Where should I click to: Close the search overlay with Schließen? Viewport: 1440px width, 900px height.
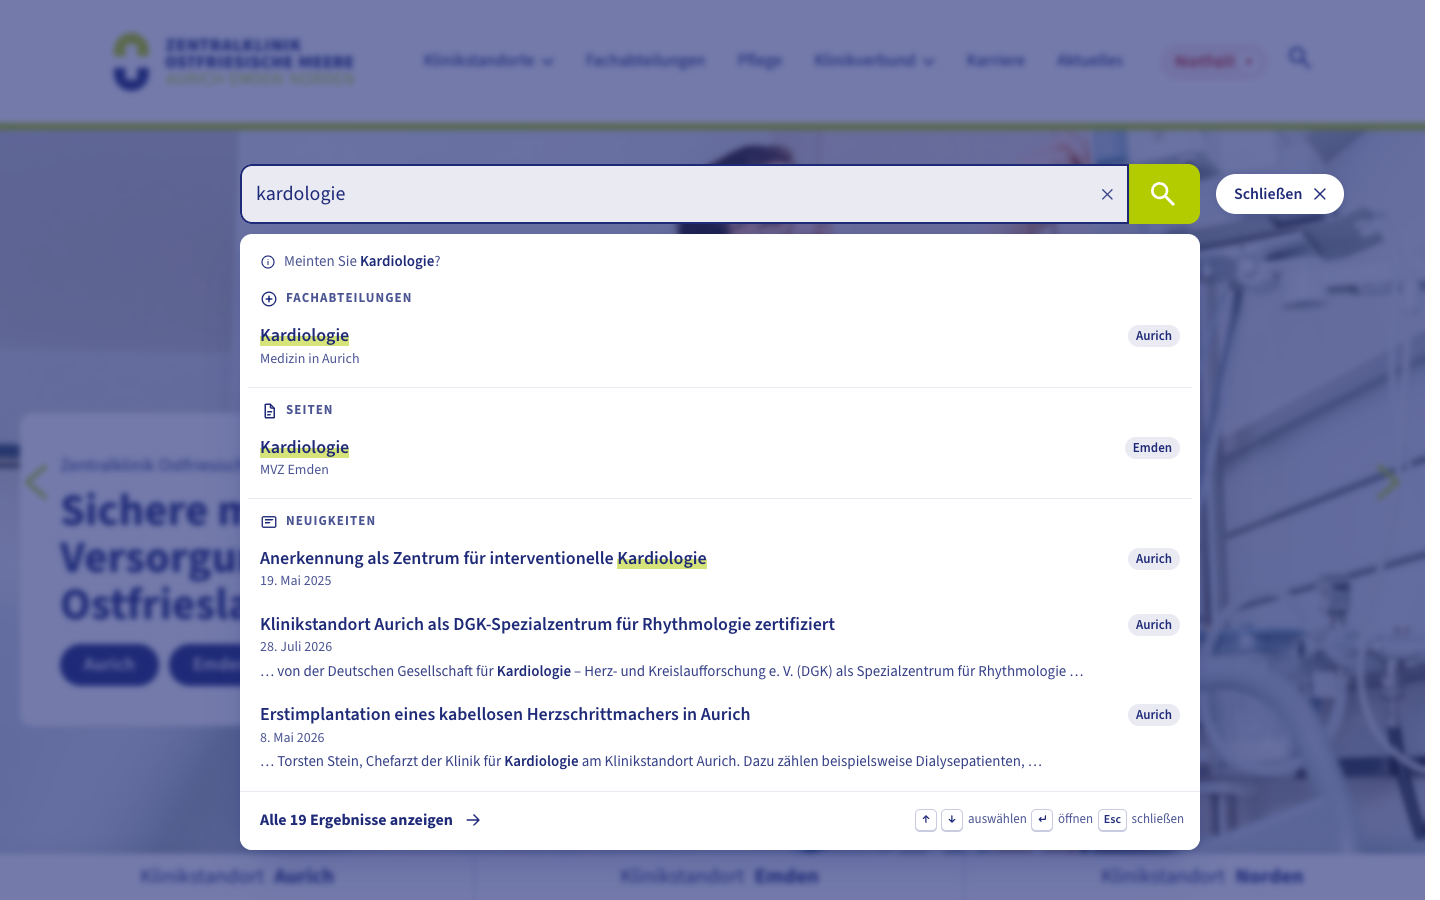(1279, 194)
